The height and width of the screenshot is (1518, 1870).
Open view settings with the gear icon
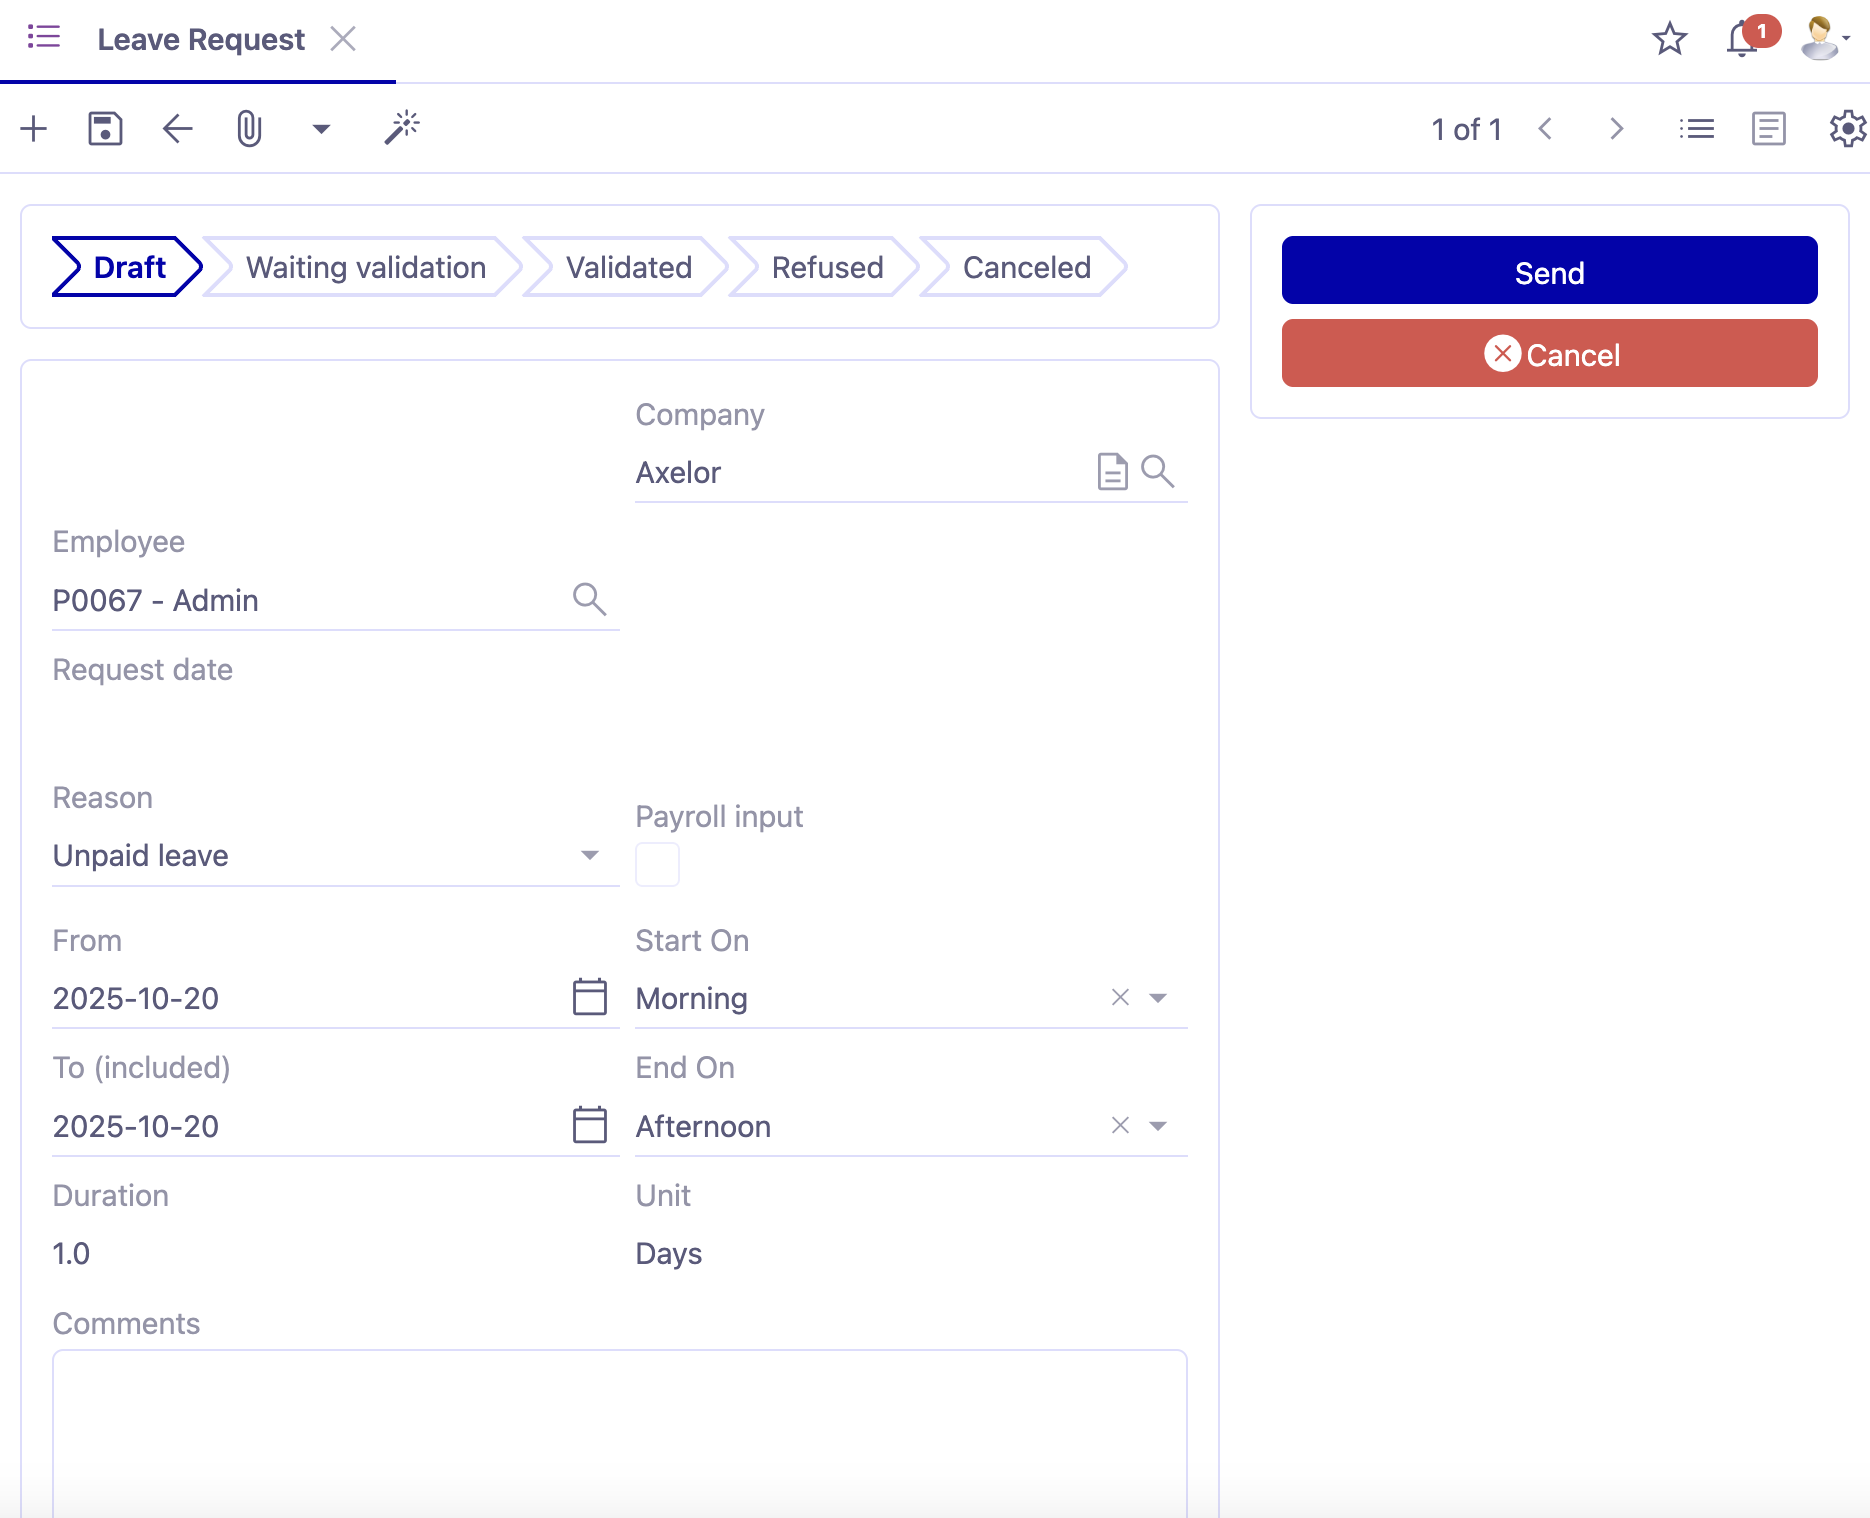coord(1845,128)
